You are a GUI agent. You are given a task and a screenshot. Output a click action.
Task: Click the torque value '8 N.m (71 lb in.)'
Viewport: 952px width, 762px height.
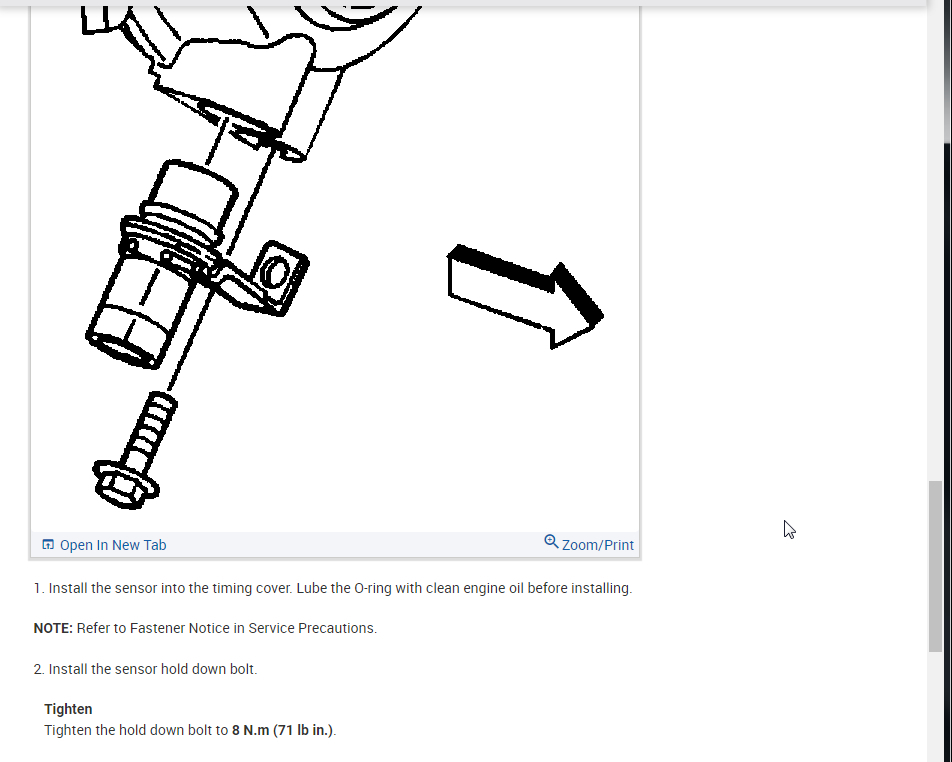(283, 730)
